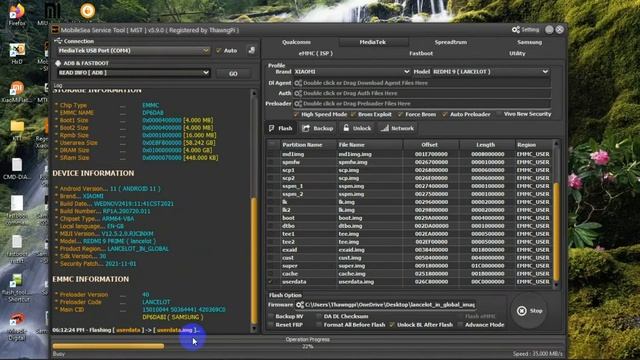Click the Auth file browse gear icon
Viewport: 640px width, 360px height.
point(298,93)
